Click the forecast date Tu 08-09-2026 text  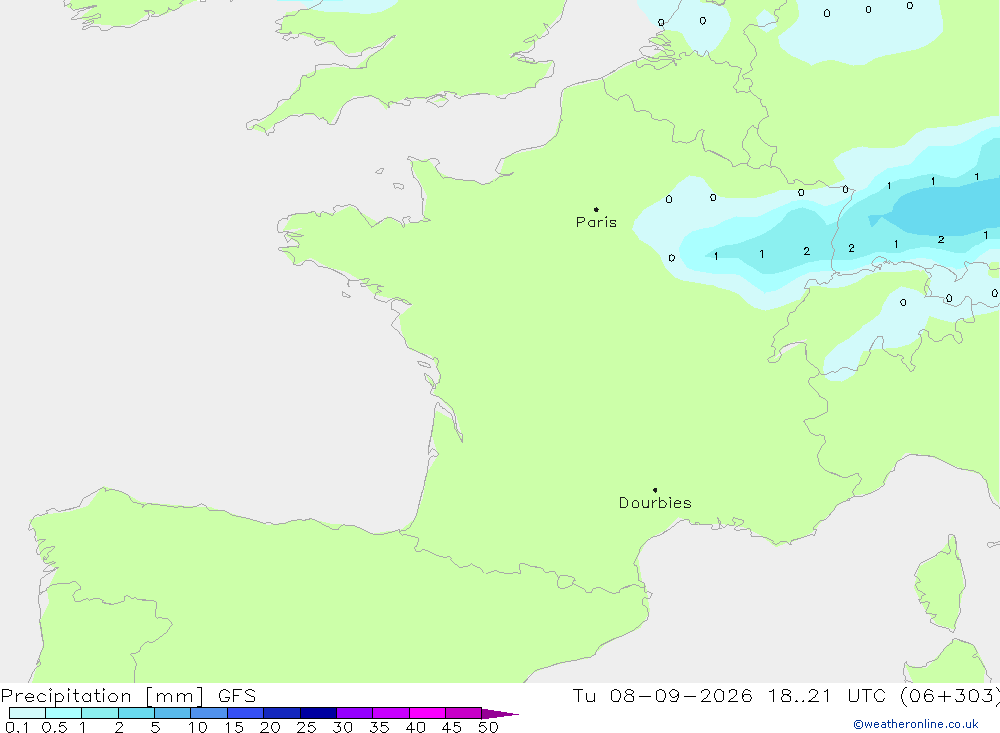[x=662, y=695]
